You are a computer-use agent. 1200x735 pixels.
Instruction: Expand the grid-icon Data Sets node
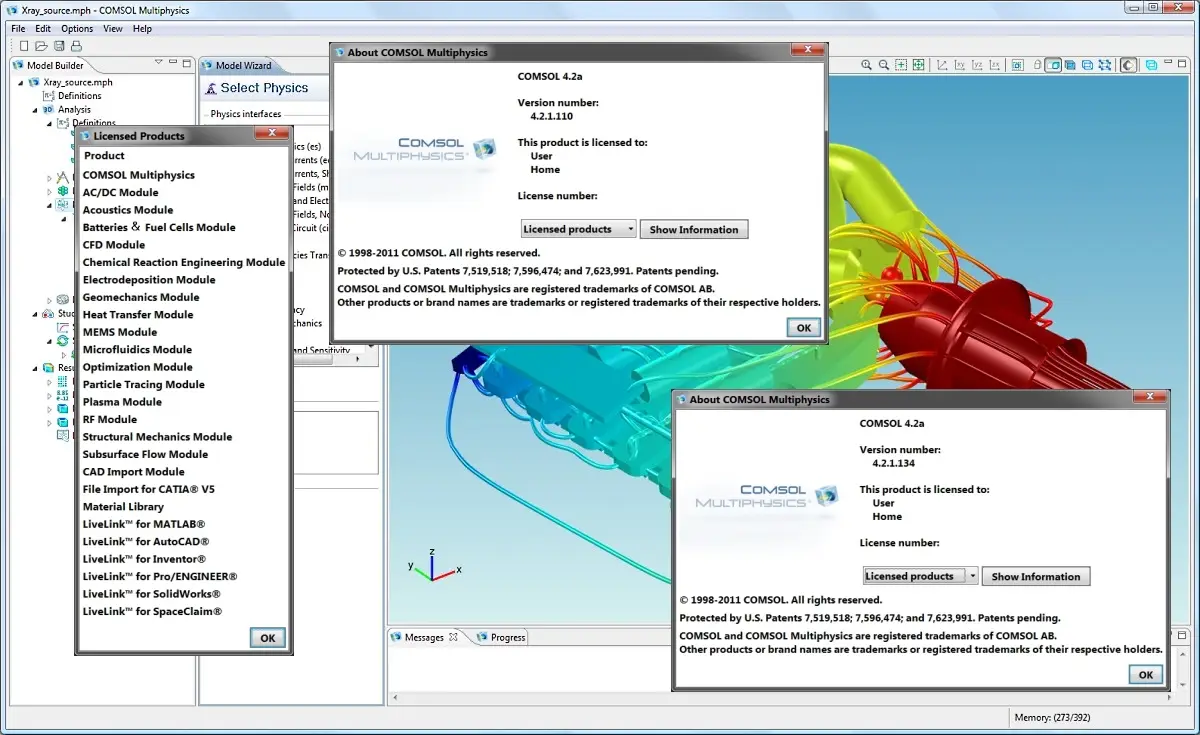point(49,382)
